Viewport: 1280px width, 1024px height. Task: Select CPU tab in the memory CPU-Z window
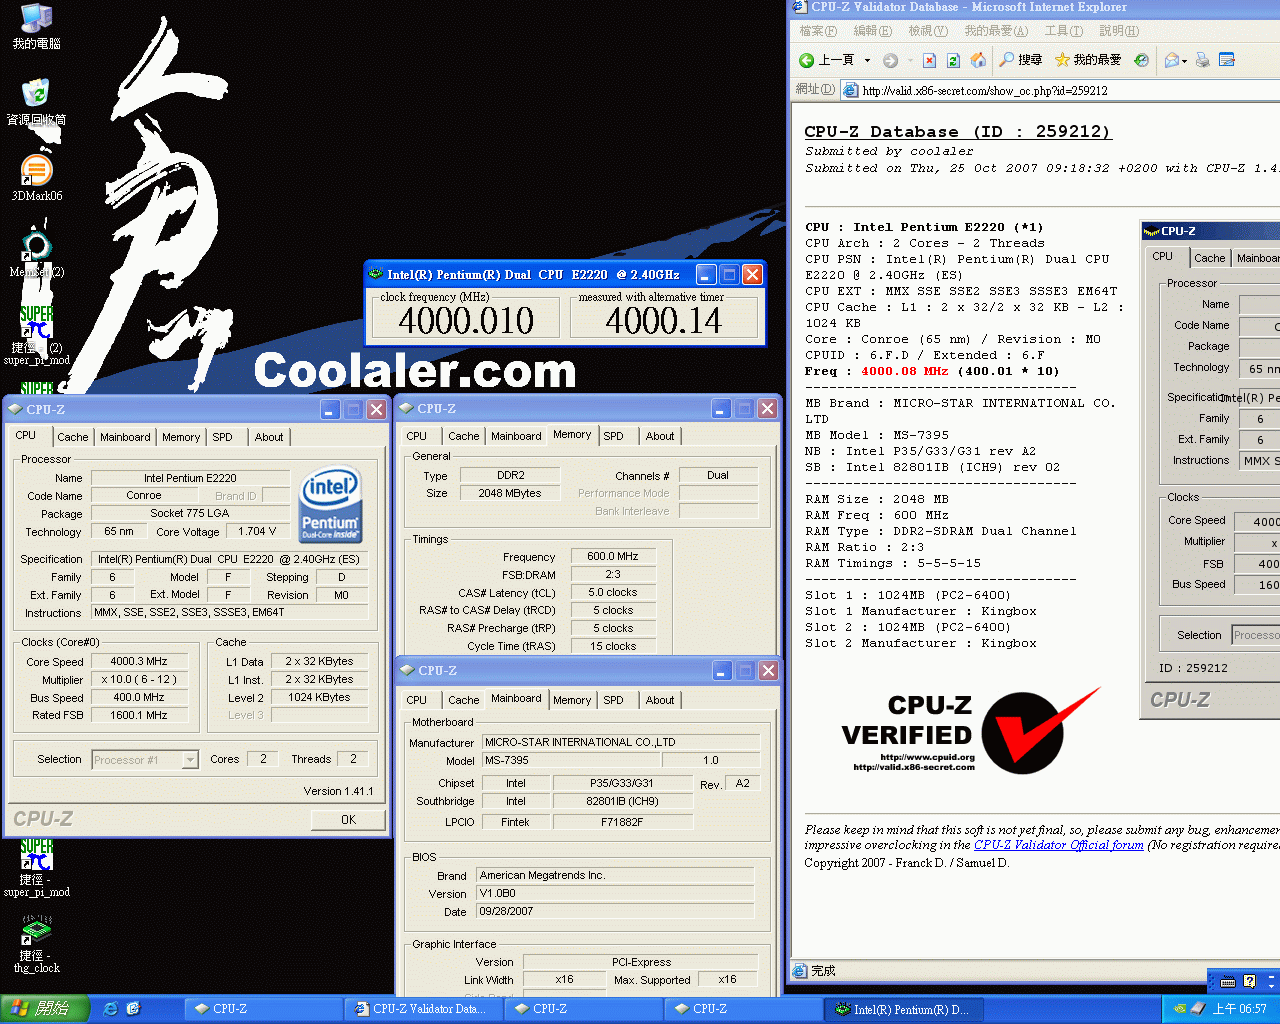(x=417, y=436)
